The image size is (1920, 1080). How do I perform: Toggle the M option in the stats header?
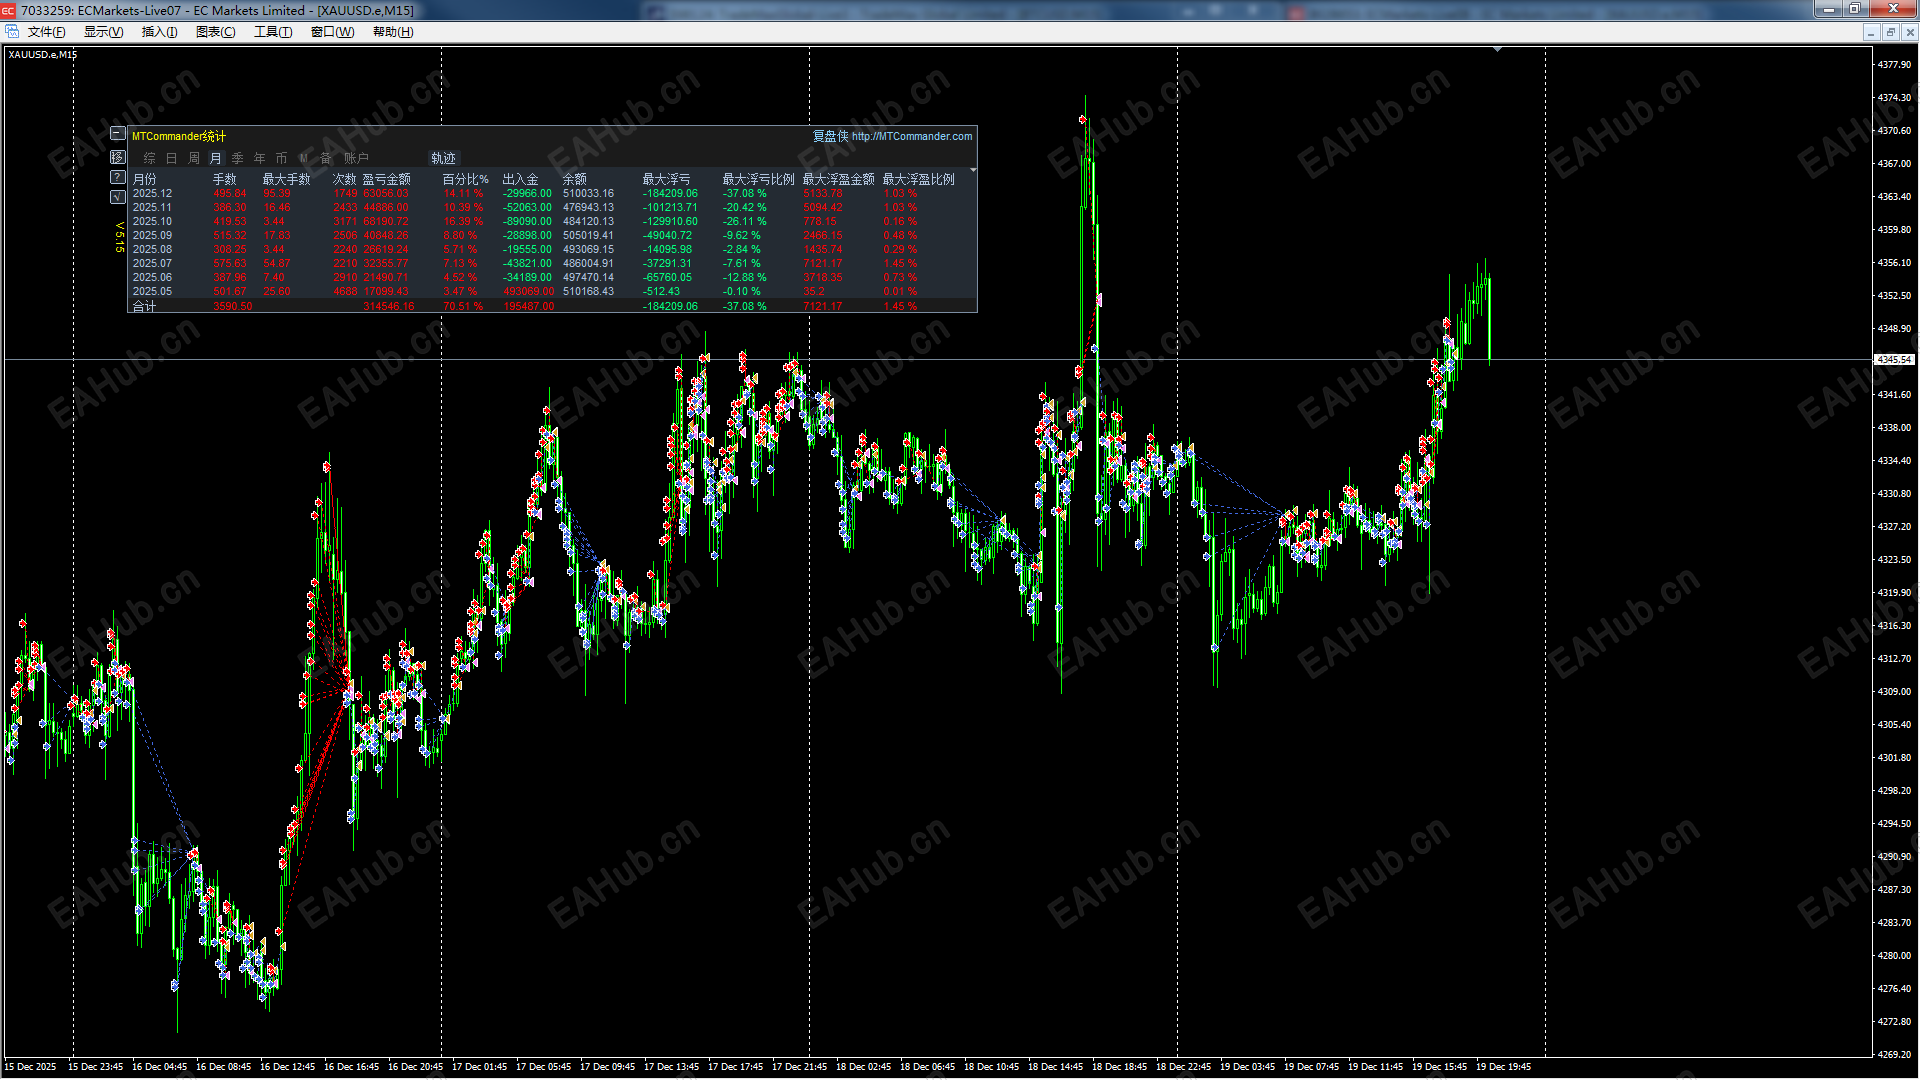point(303,157)
